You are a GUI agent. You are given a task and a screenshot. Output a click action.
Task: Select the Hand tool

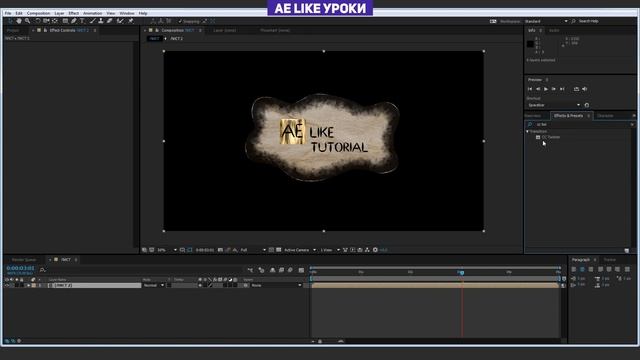click(x=19, y=21)
